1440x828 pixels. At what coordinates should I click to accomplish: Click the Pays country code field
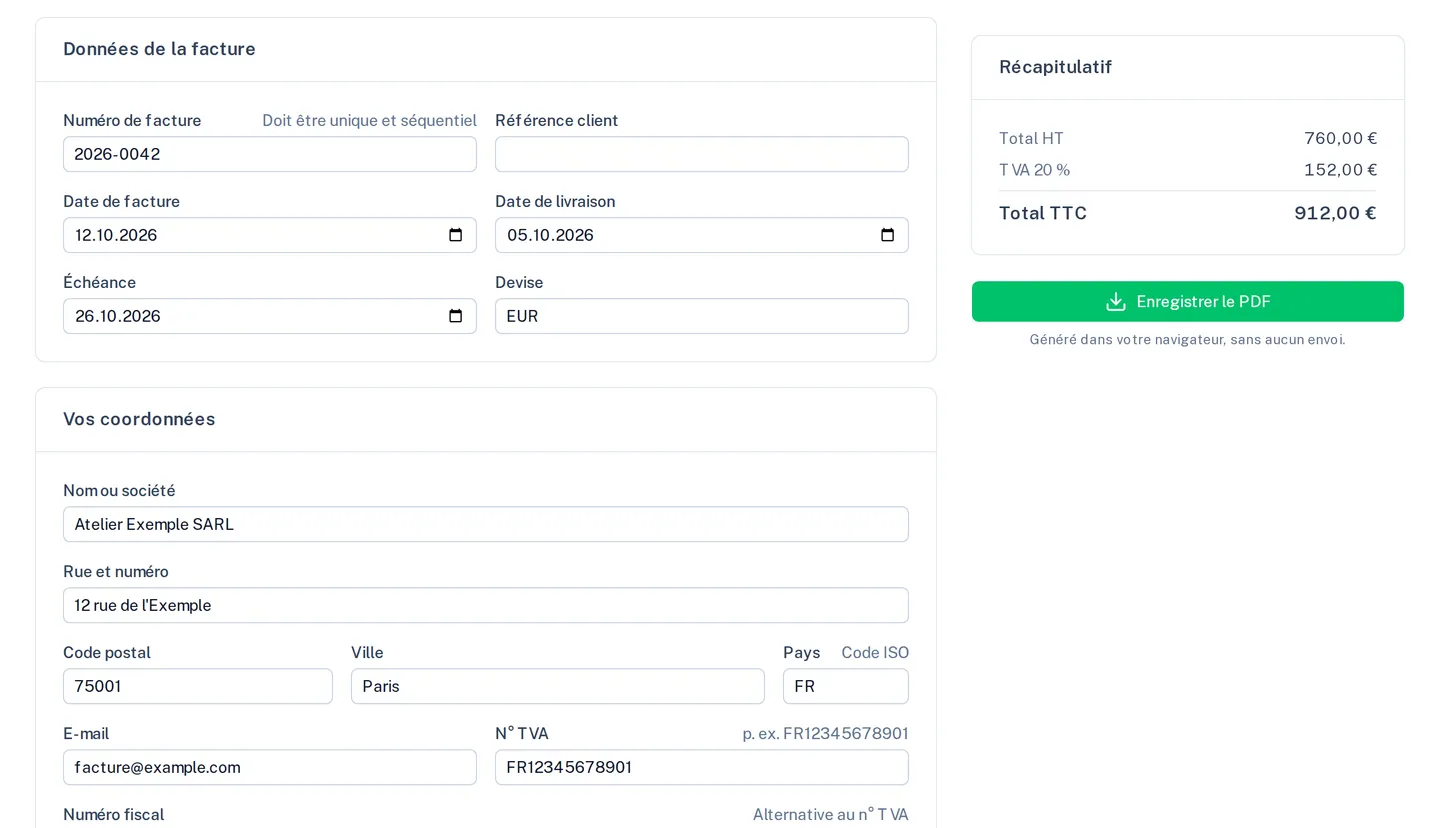846,686
